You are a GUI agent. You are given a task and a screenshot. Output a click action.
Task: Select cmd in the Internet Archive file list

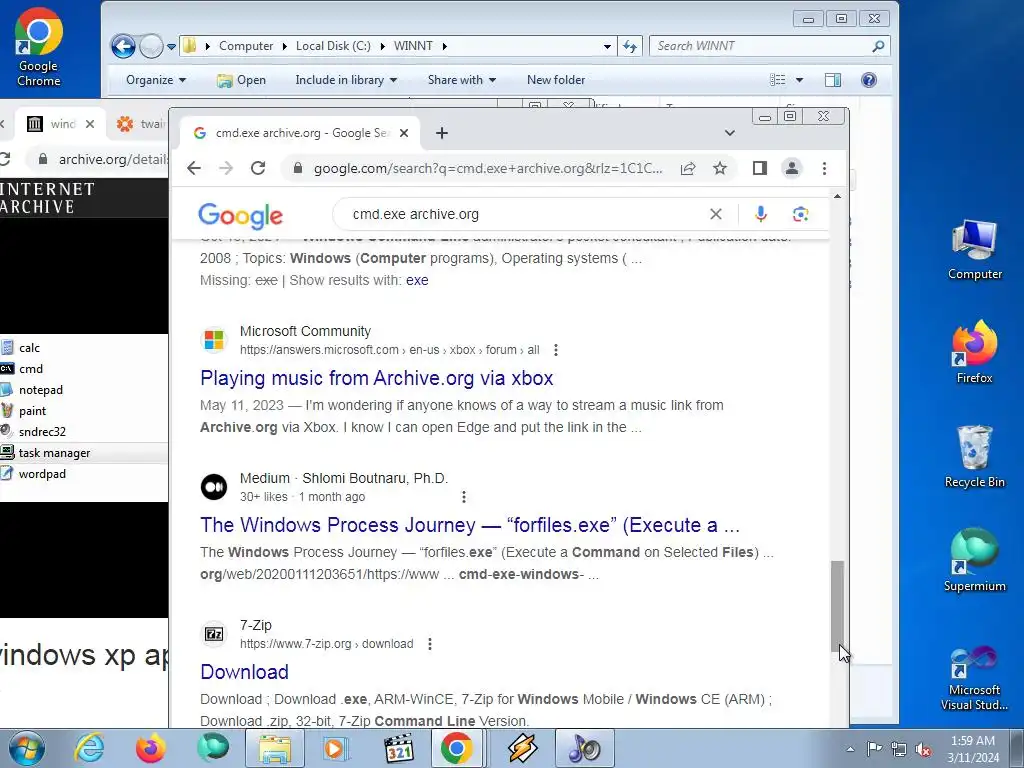pyautogui.click(x=31, y=369)
